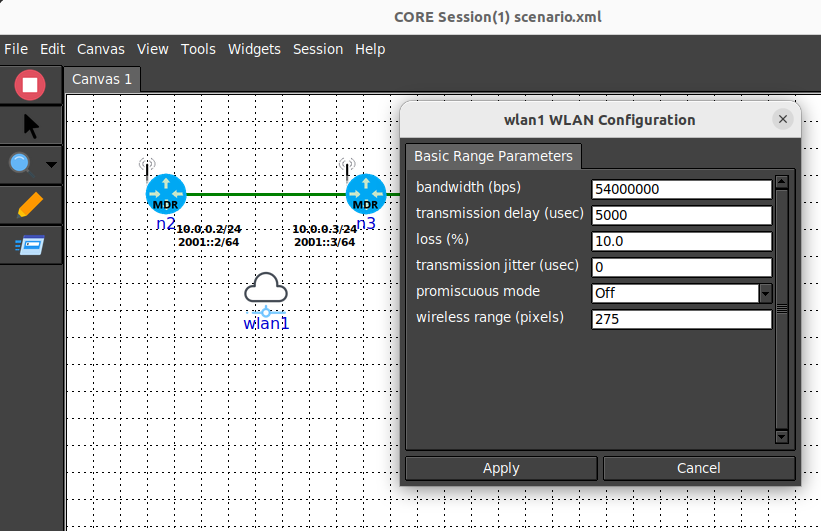The height and width of the screenshot is (531, 821).
Task: Stop the running session with the red stop button
Action: 30,85
